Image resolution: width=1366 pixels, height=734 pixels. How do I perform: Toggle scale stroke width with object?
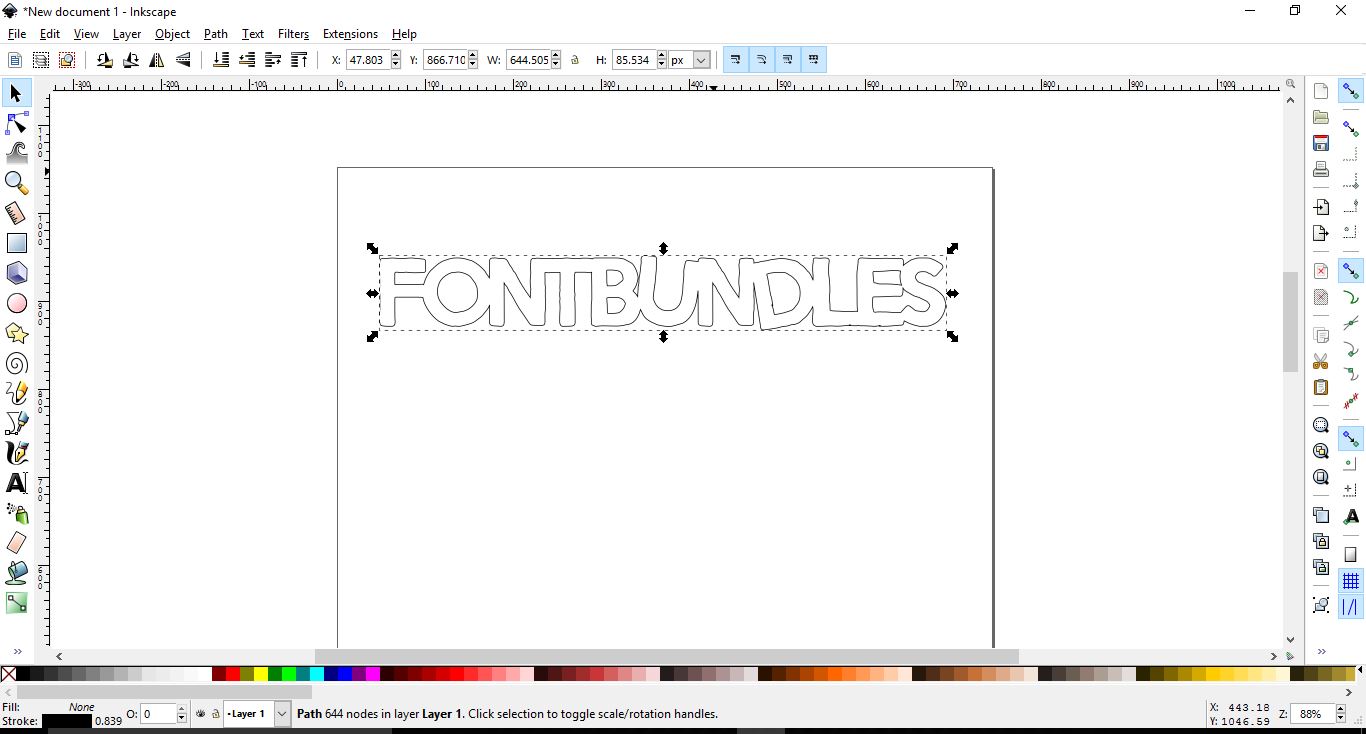coord(735,60)
